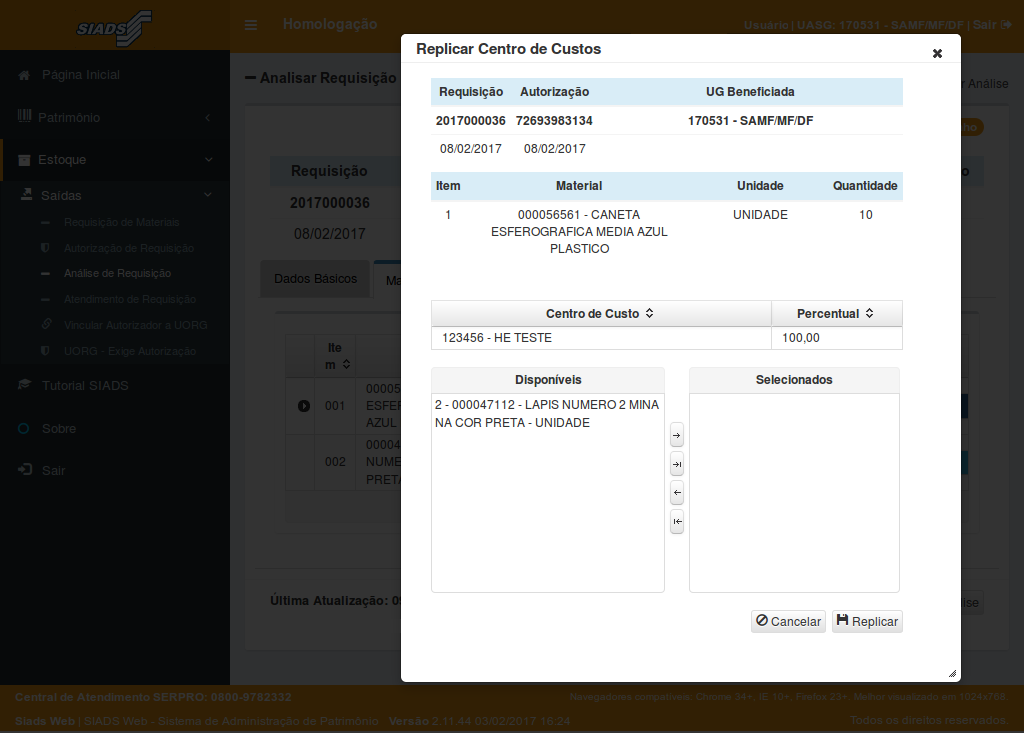1024x733 pixels.
Task: Open Autorização de Requisição link
Action: (129, 248)
